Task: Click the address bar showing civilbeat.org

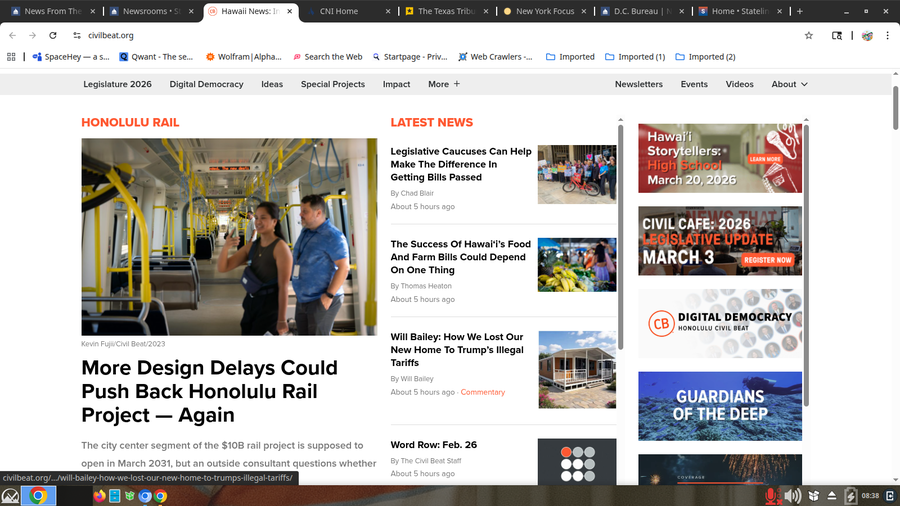Action: click(400, 35)
